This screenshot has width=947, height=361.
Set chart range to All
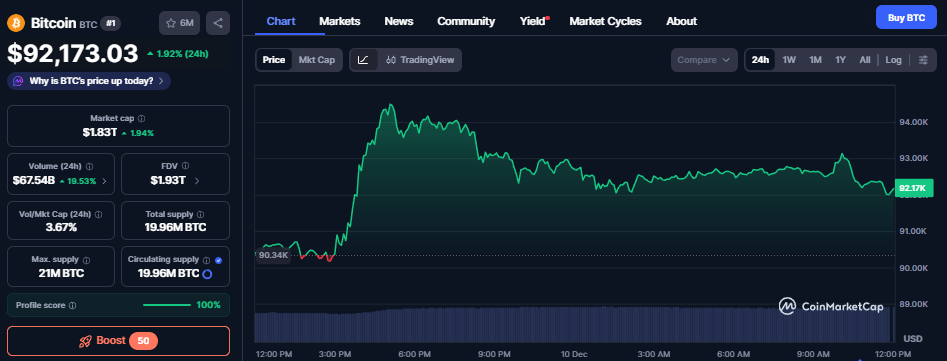click(x=865, y=60)
